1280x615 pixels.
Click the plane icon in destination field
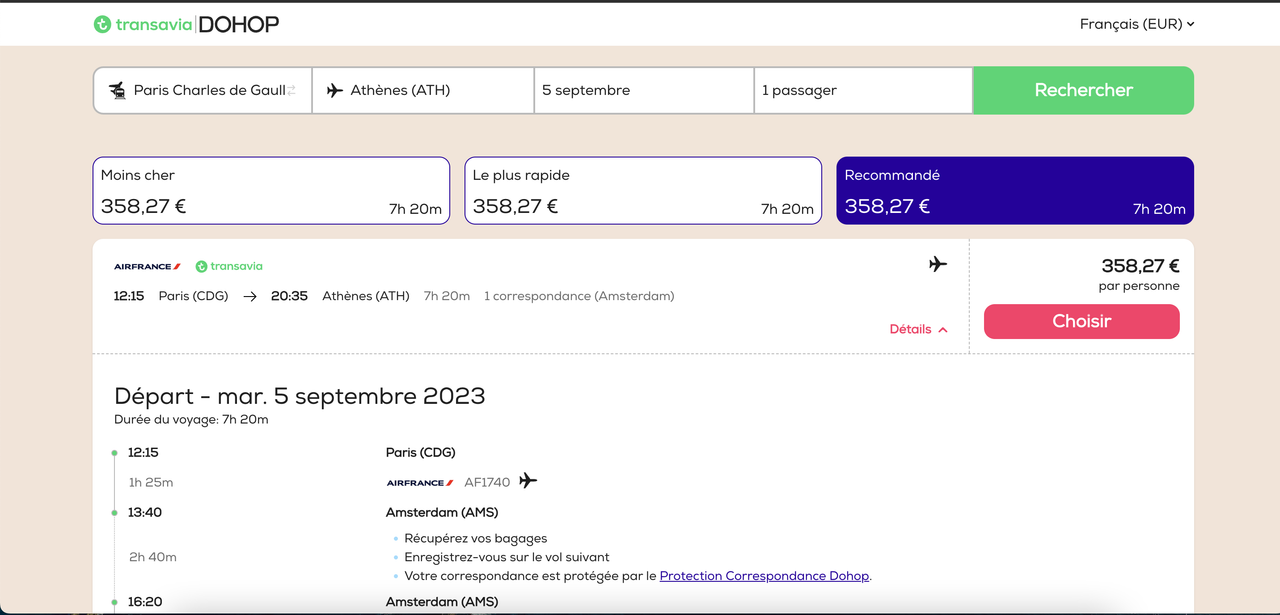[x=335, y=91]
